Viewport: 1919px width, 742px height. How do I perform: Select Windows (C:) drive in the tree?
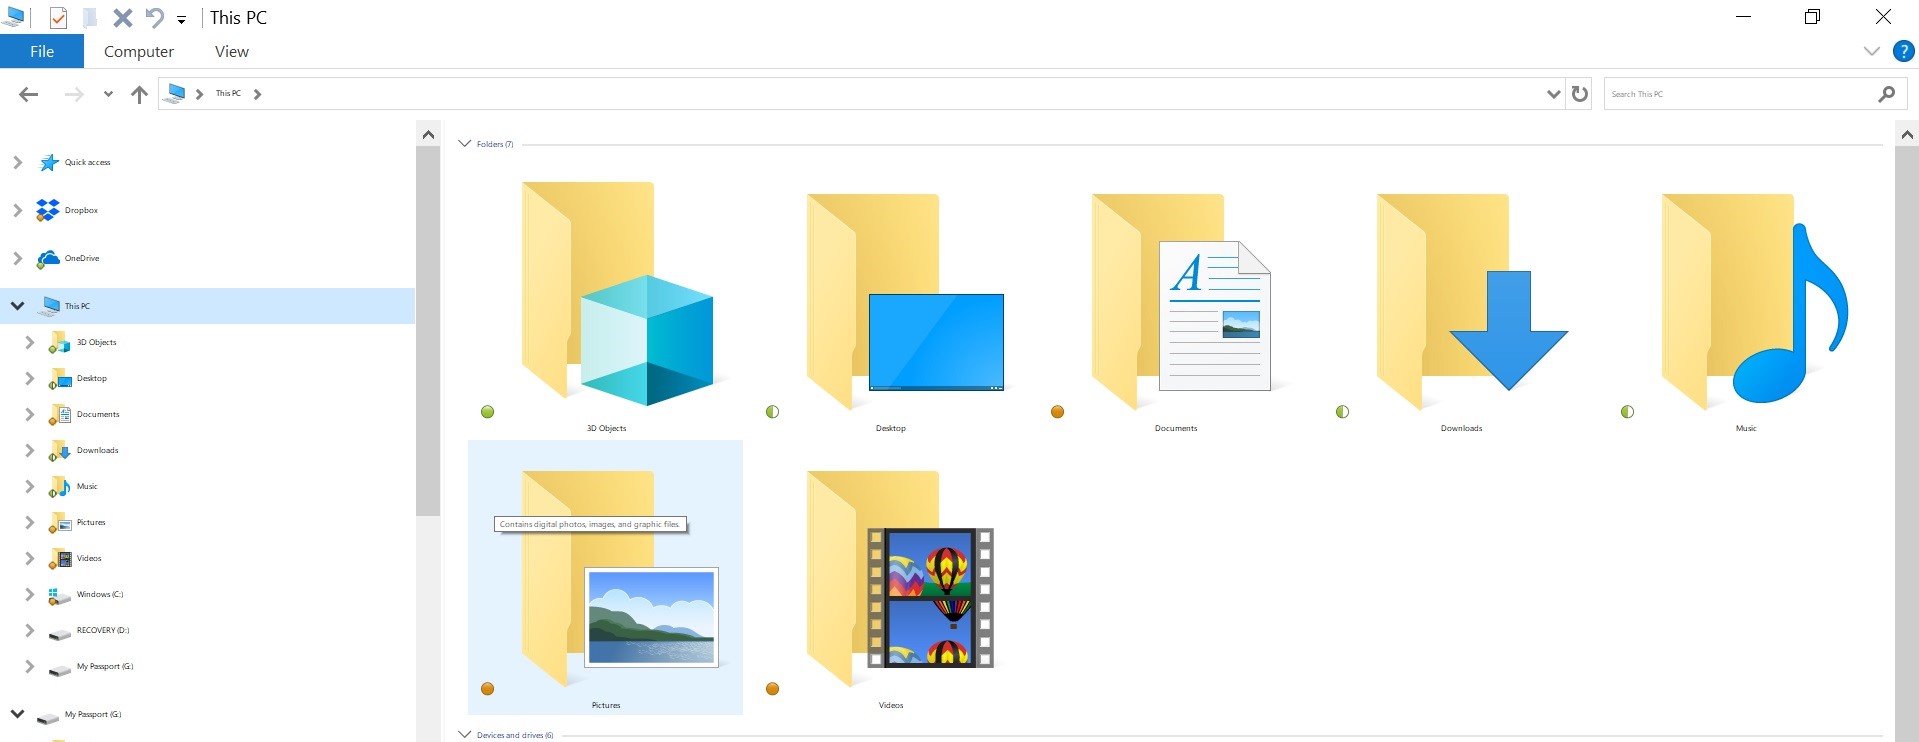tap(99, 594)
